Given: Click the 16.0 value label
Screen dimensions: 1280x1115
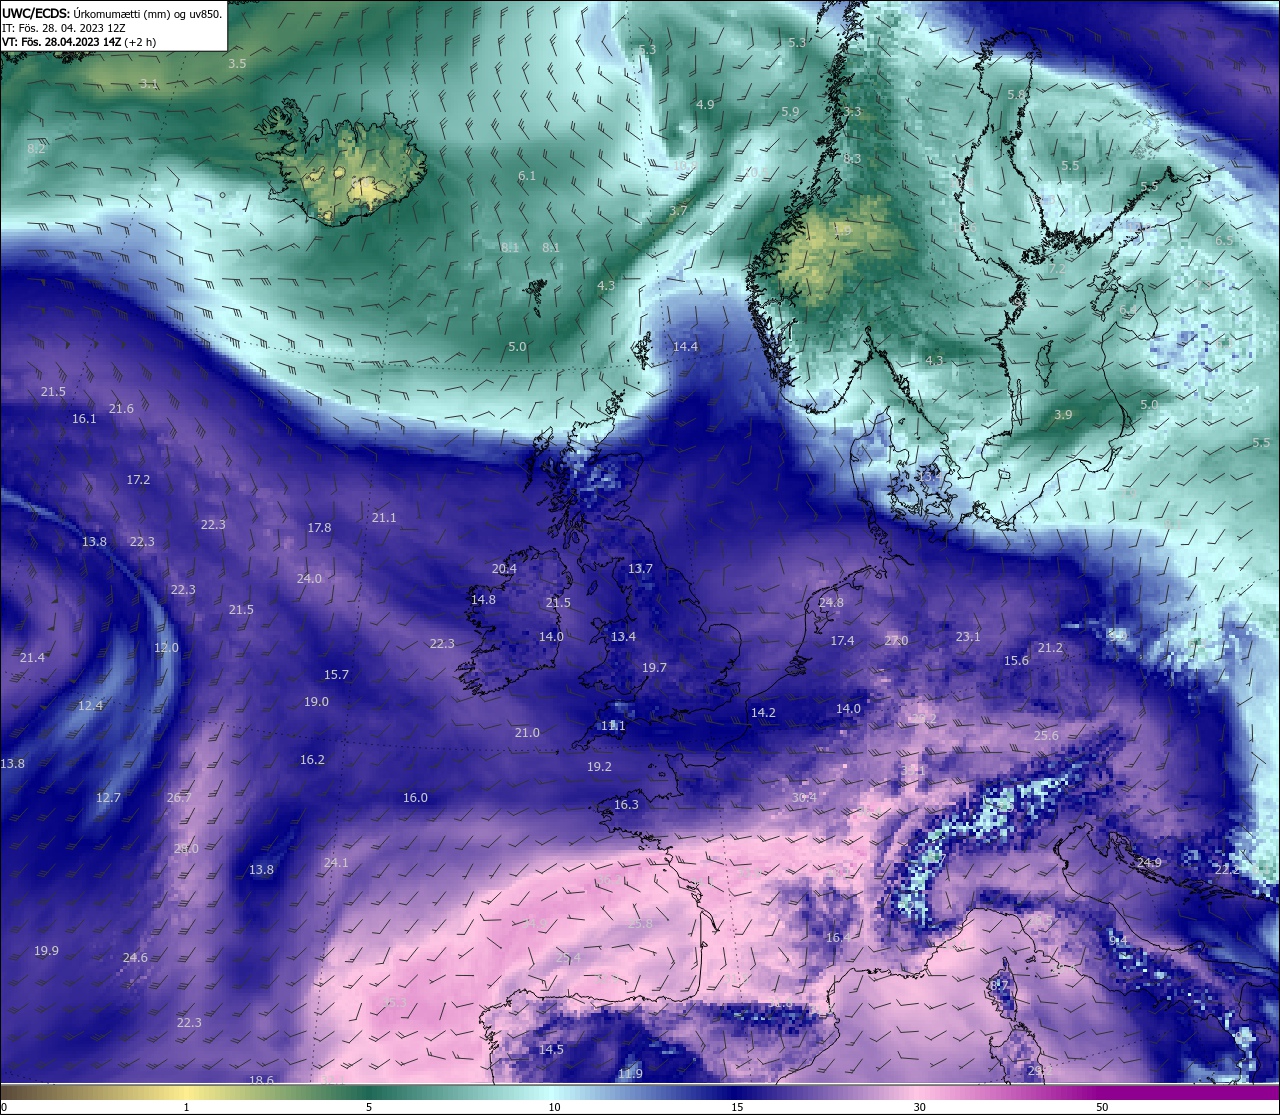Looking at the screenshot, I should click(x=415, y=798).
